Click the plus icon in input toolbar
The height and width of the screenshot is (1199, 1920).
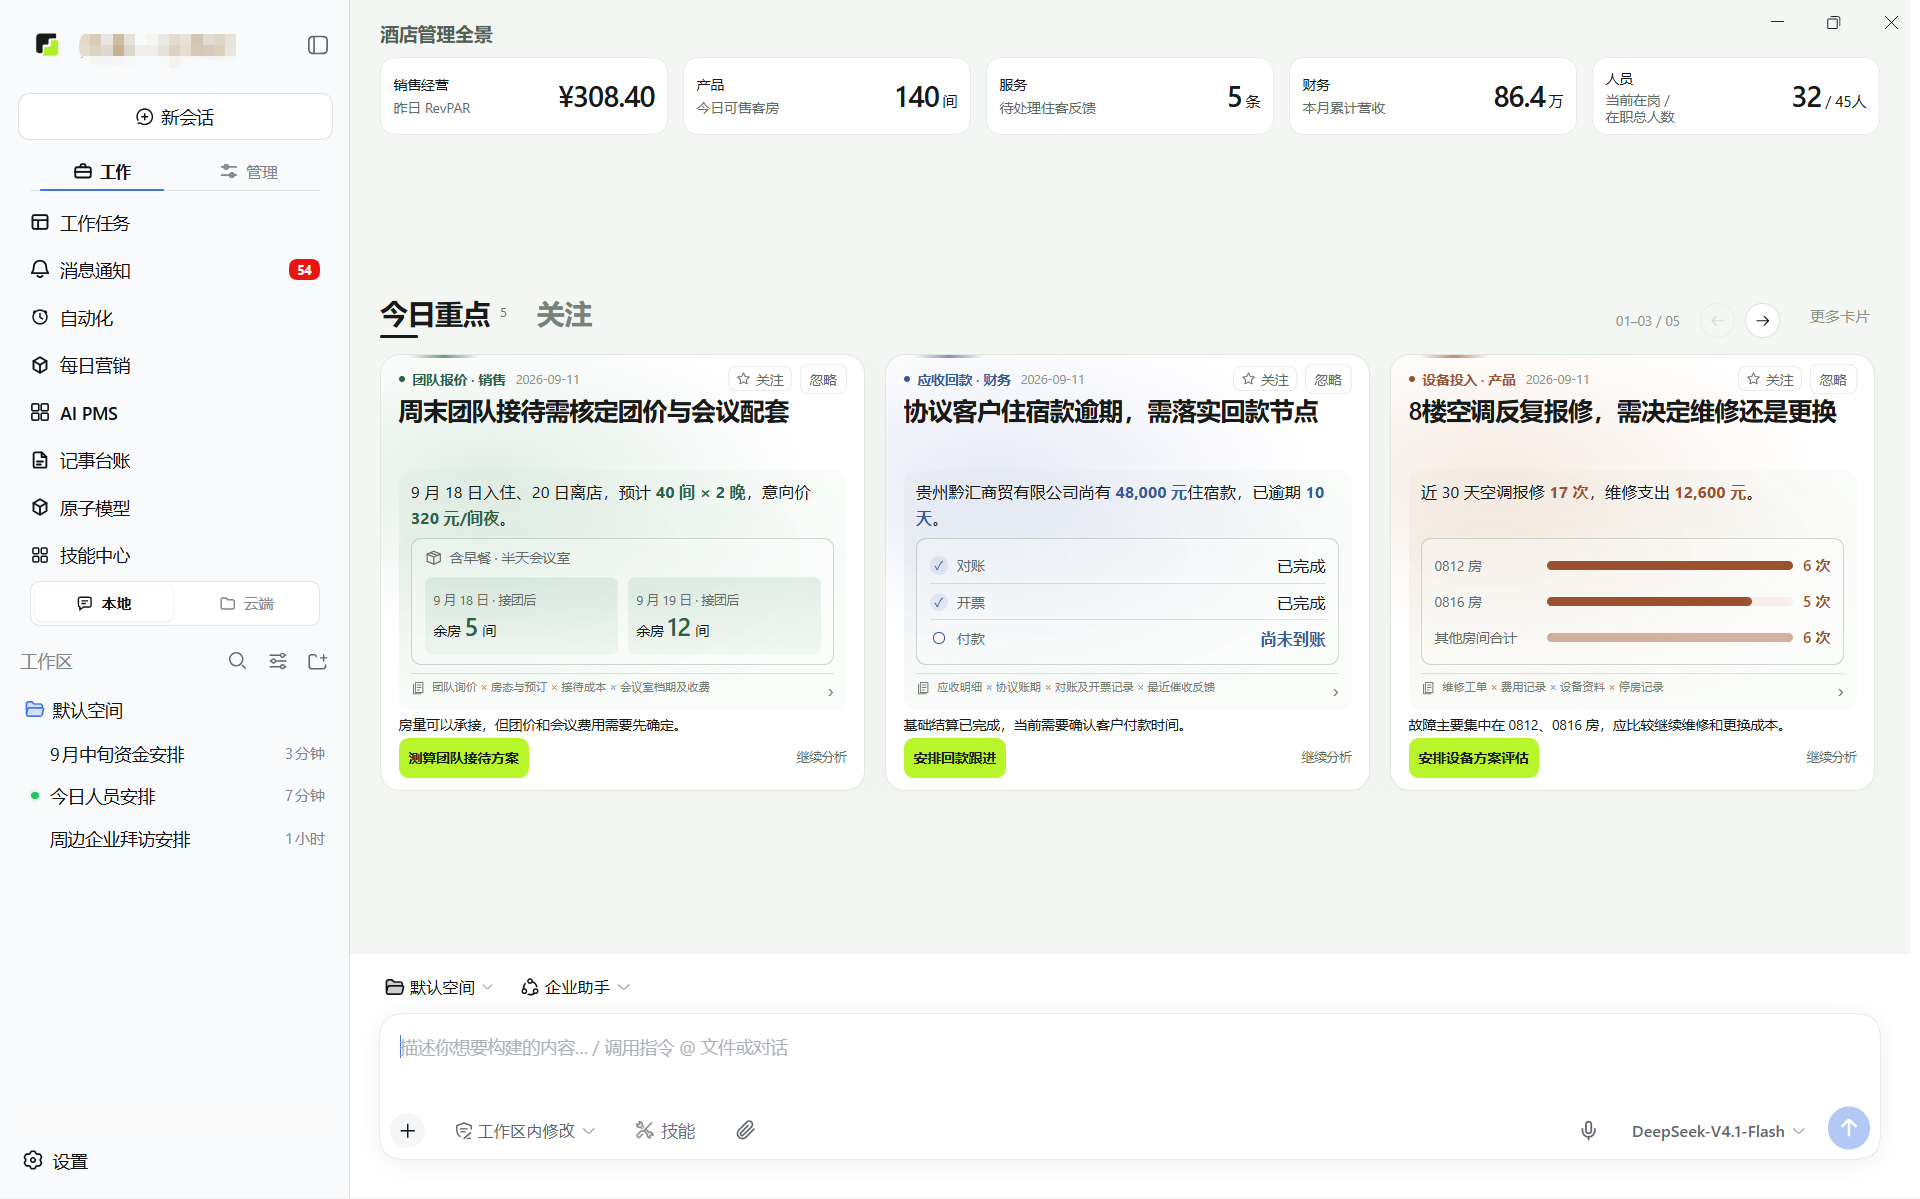408,1130
